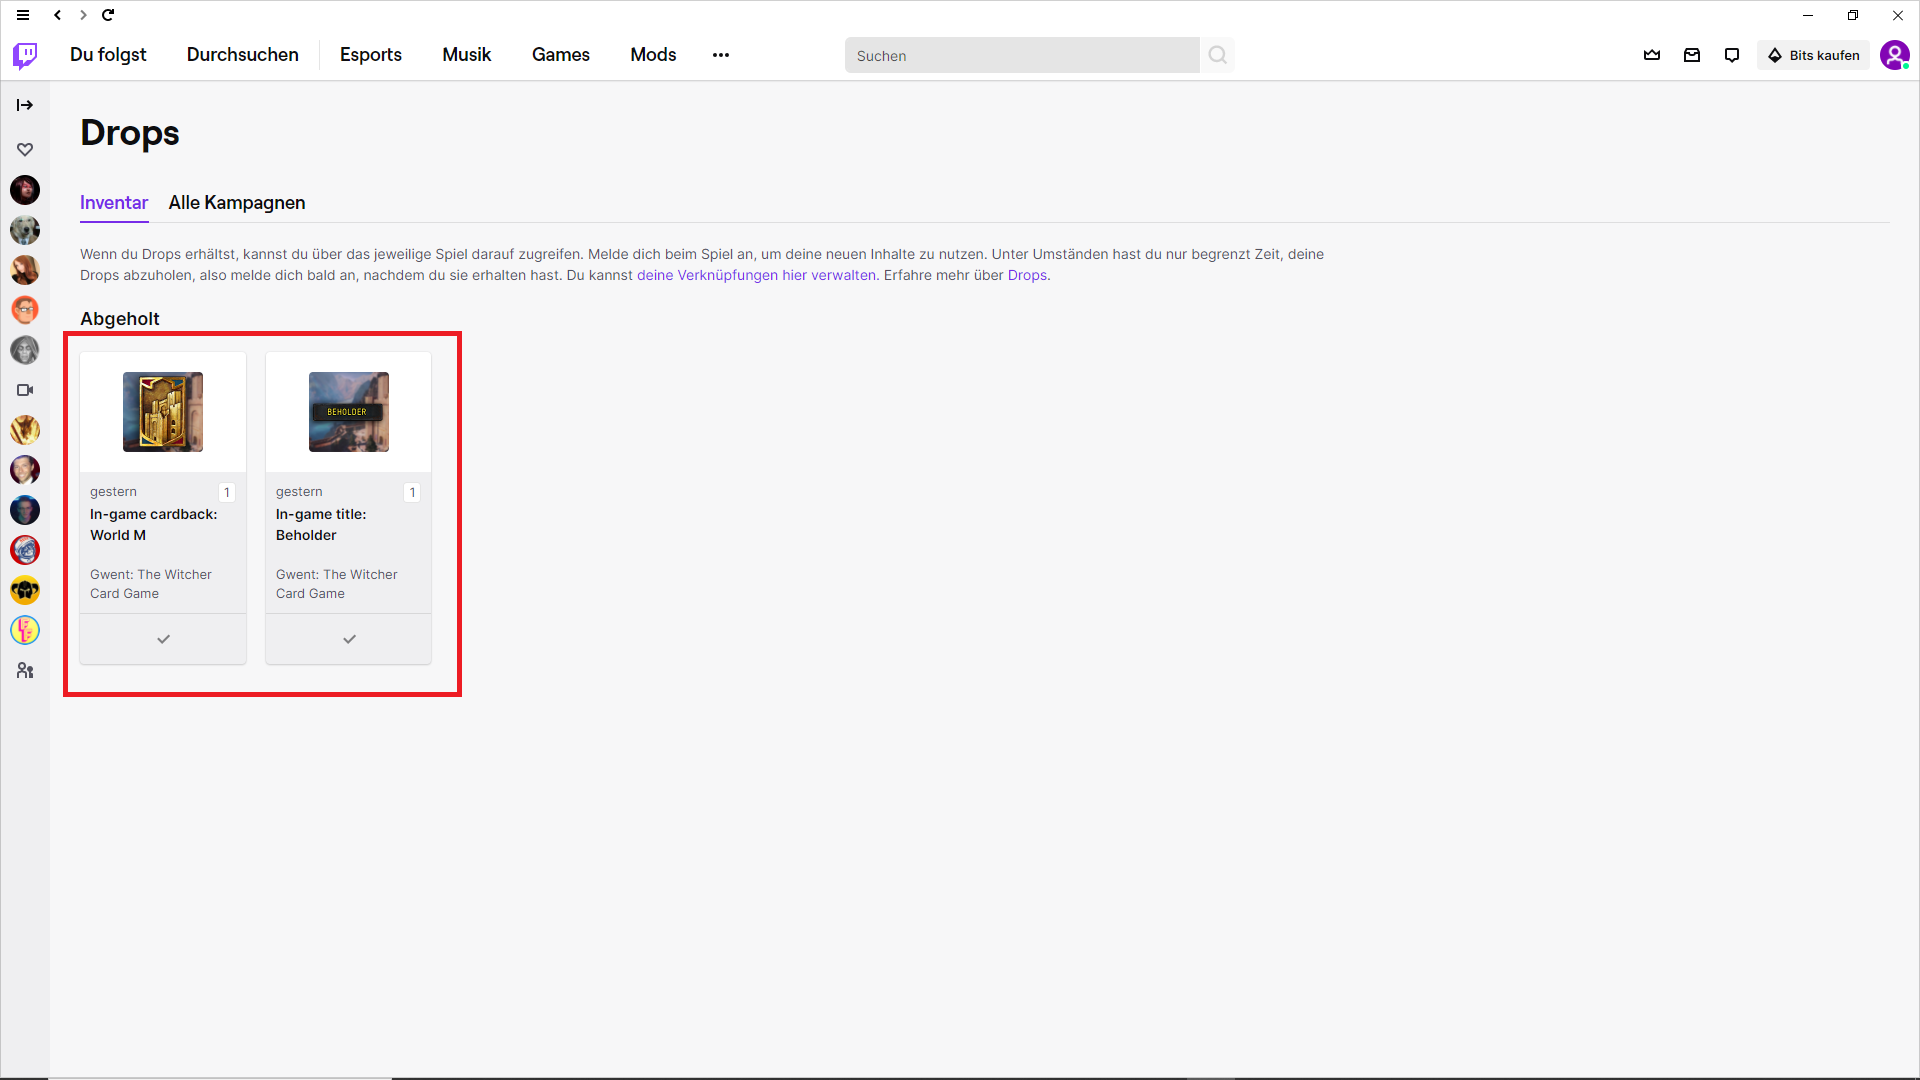
Task: Open Games navigation item
Action: coord(561,55)
